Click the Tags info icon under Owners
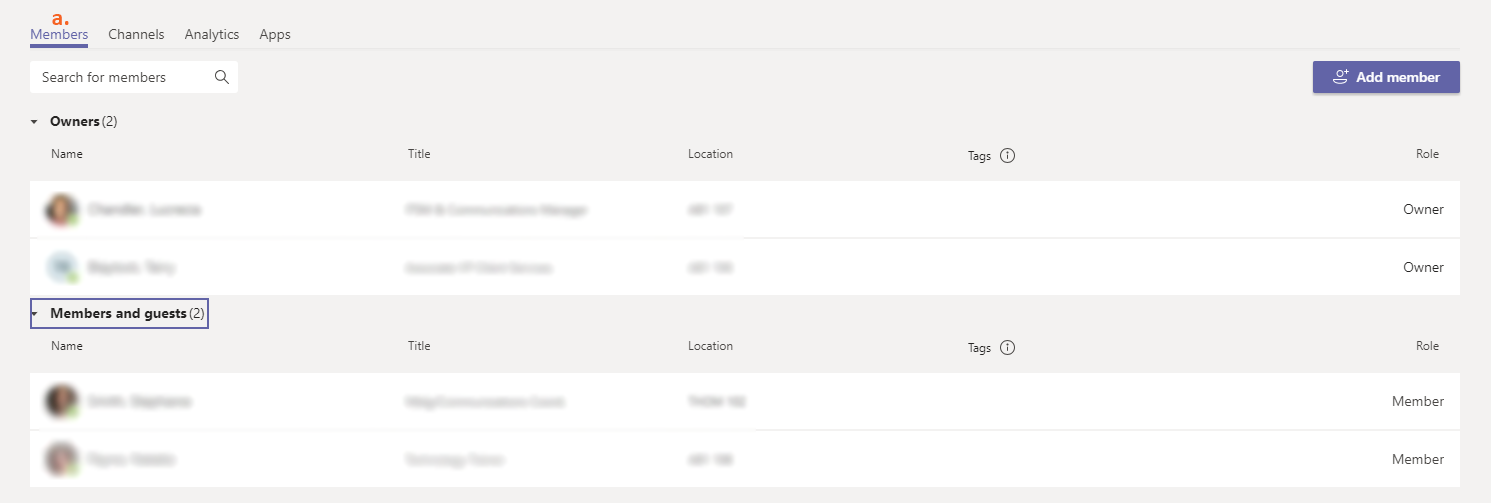The height and width of the screenshot is (503, 1491). pyautogui.click(x=1007, y=155)
